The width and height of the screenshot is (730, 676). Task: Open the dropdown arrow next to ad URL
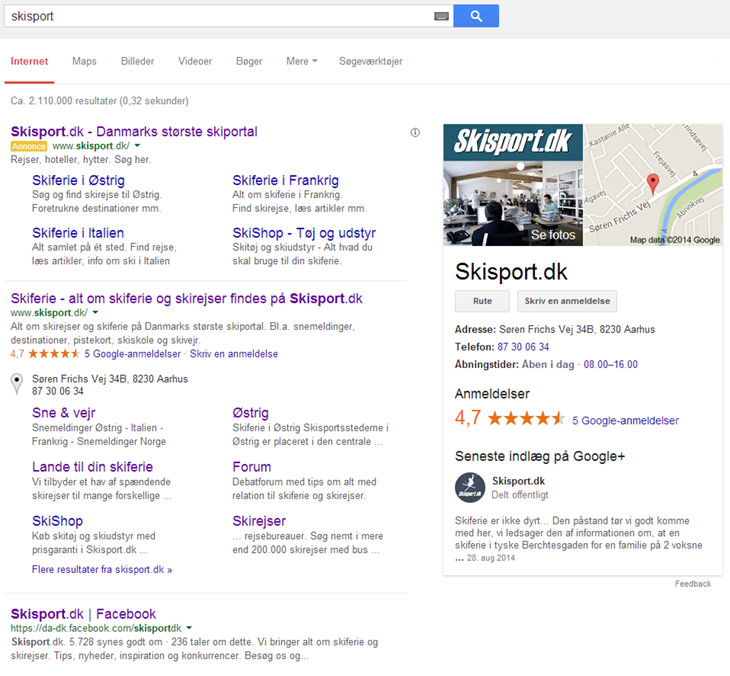point(137,146)
